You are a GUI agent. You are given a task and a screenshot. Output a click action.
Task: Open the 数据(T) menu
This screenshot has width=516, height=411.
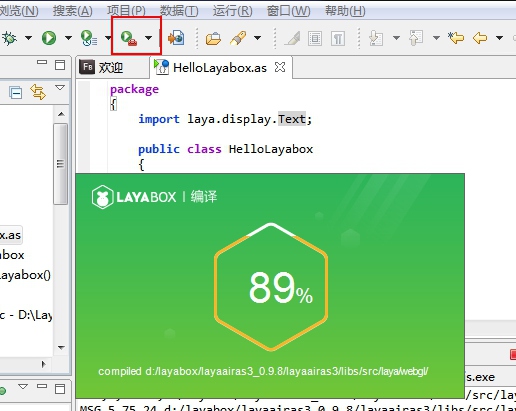(x=179, y=11)
